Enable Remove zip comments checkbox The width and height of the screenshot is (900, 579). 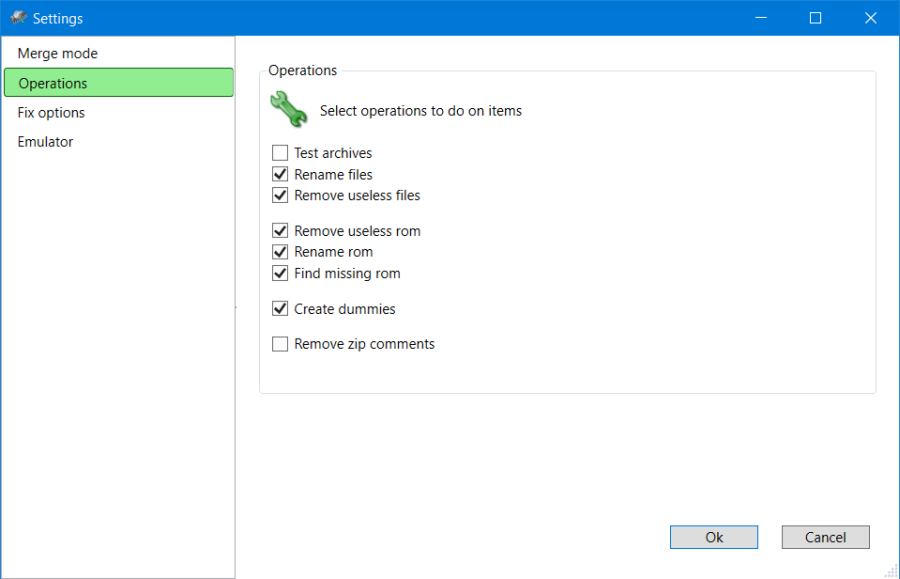(280, 344)
